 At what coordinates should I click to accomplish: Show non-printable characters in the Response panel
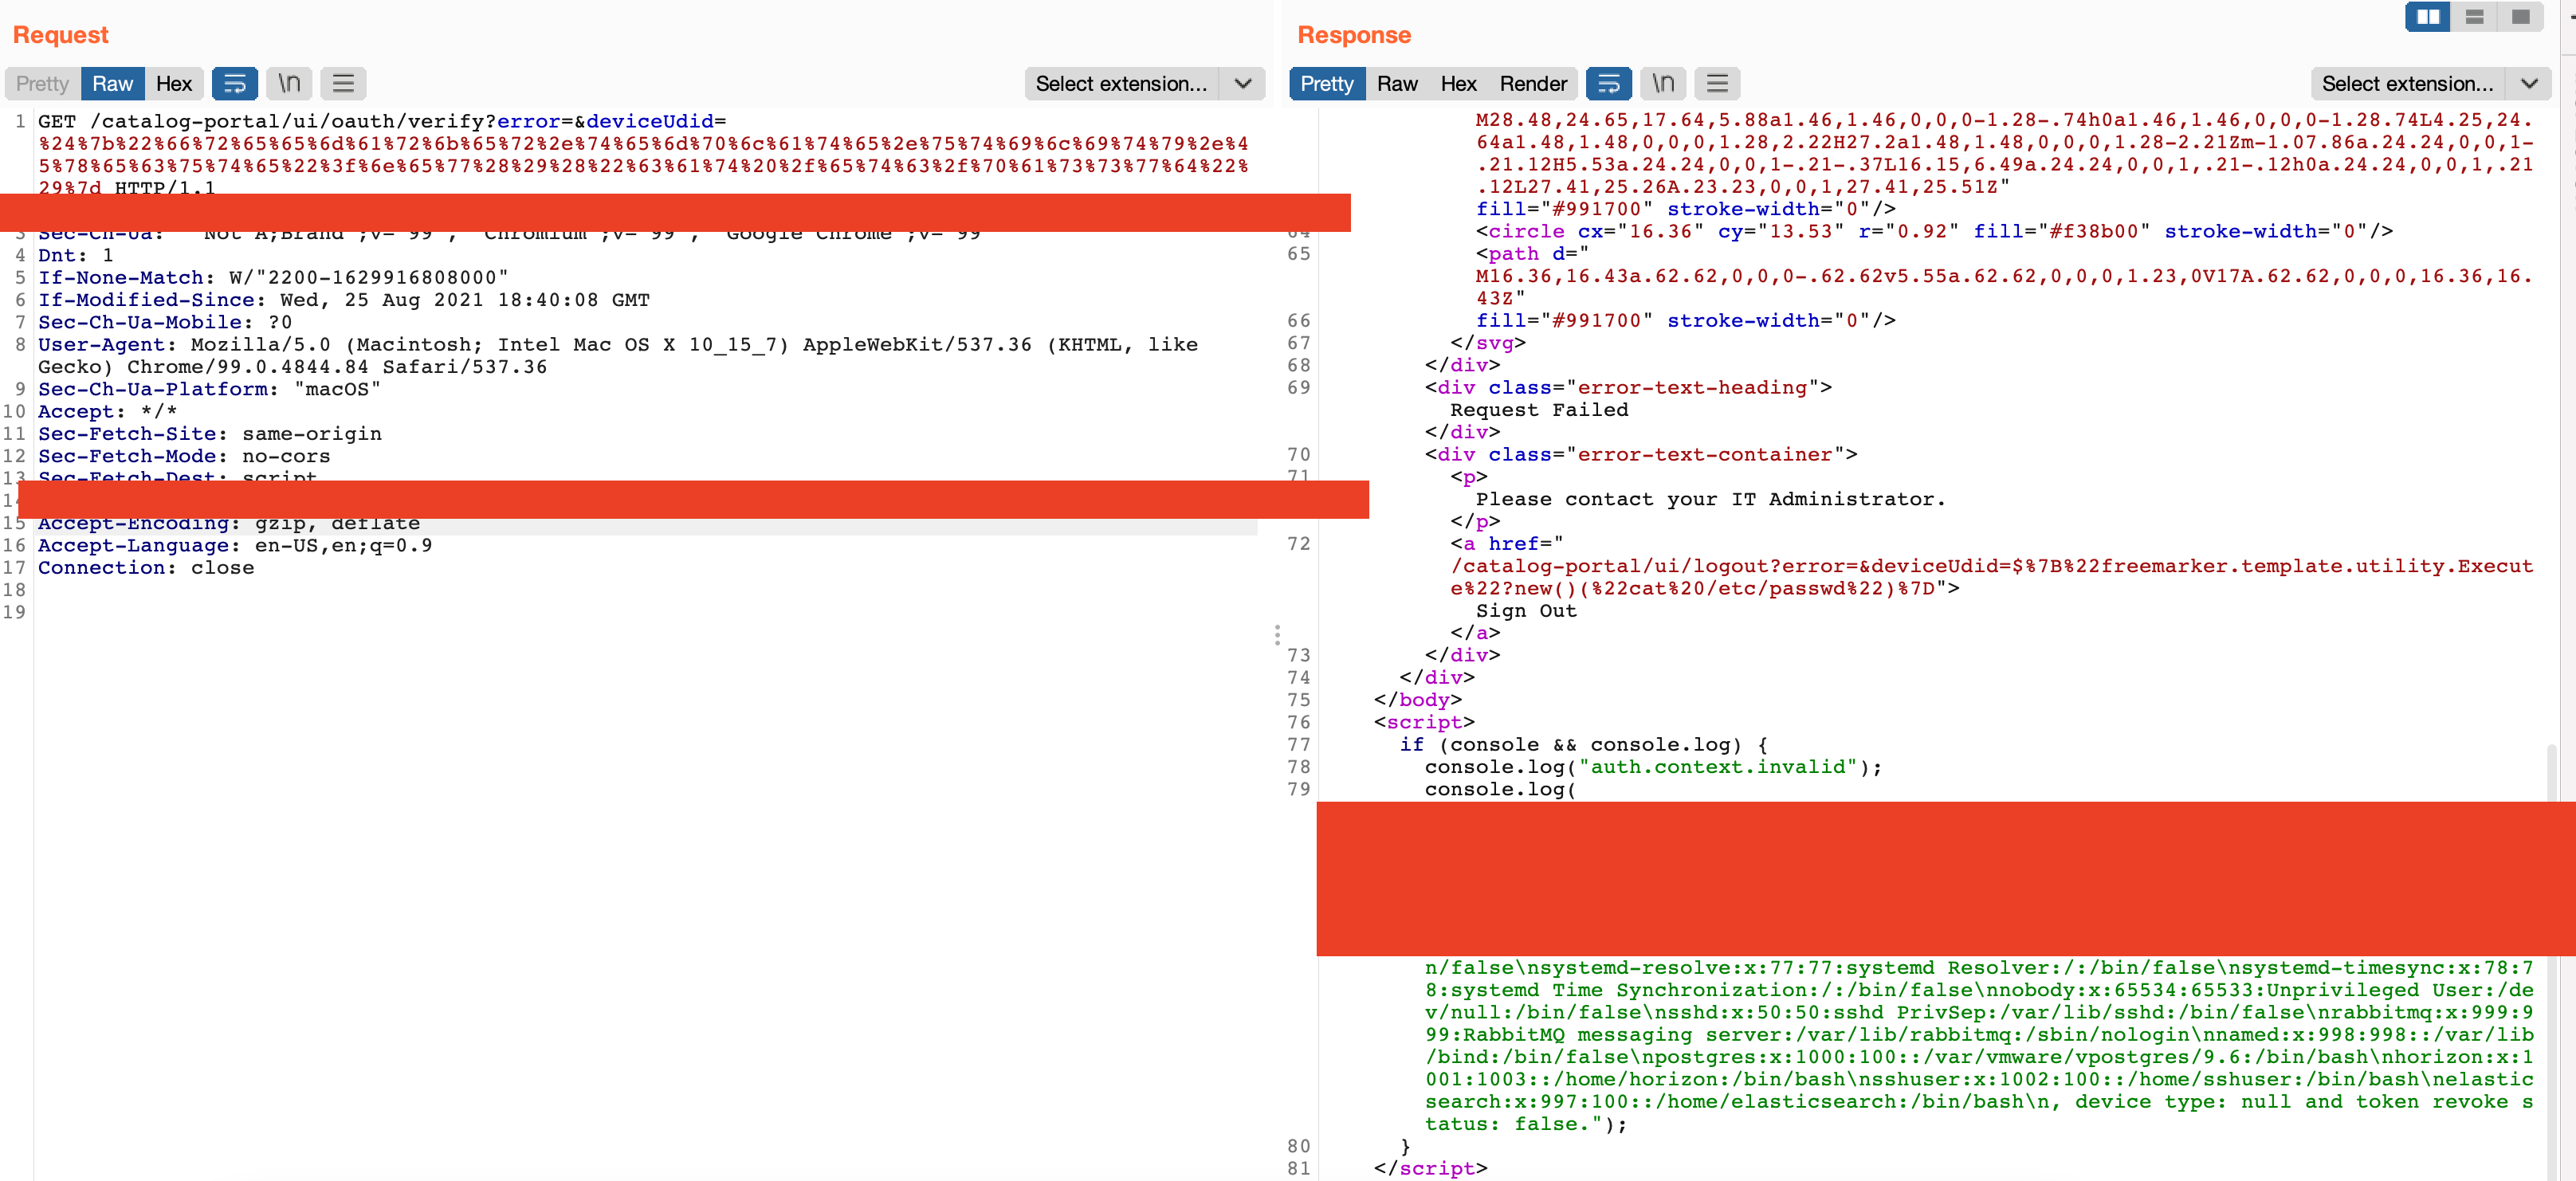pos(1663,84)
